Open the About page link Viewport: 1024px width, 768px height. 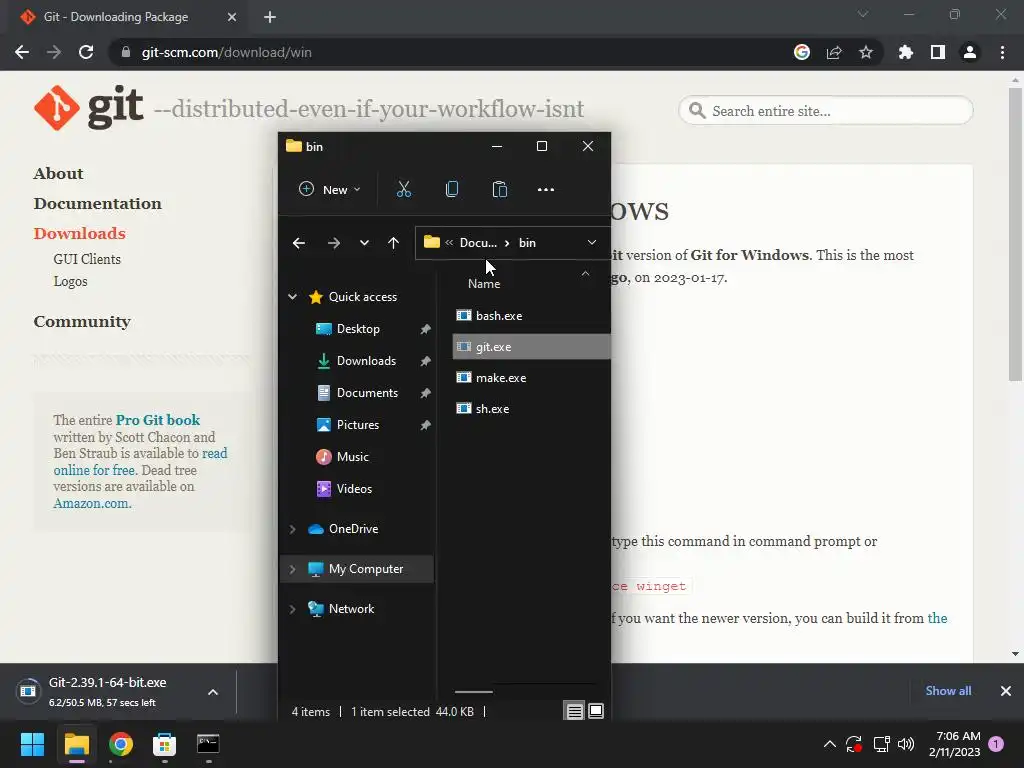pyautogui.click(x=58, y=174)
